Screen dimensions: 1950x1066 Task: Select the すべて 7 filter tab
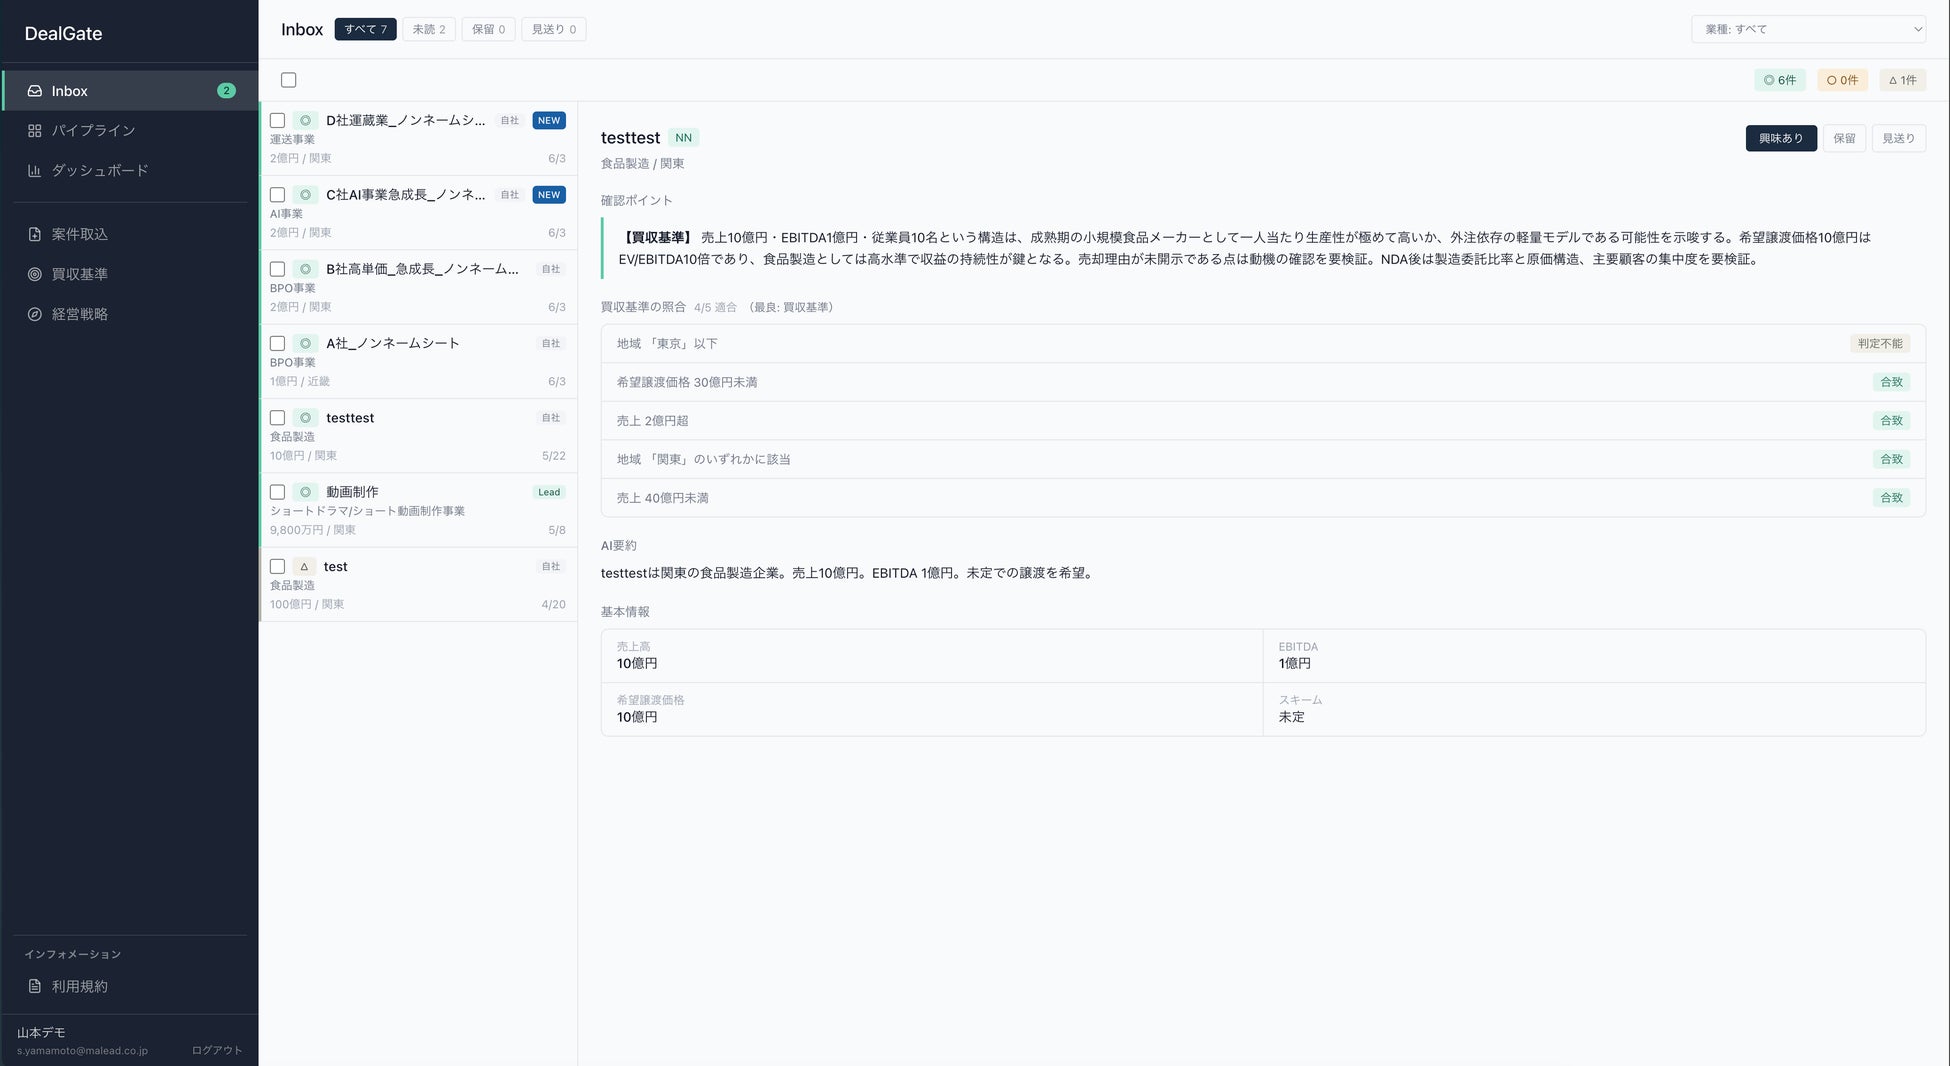pos(365,29)
